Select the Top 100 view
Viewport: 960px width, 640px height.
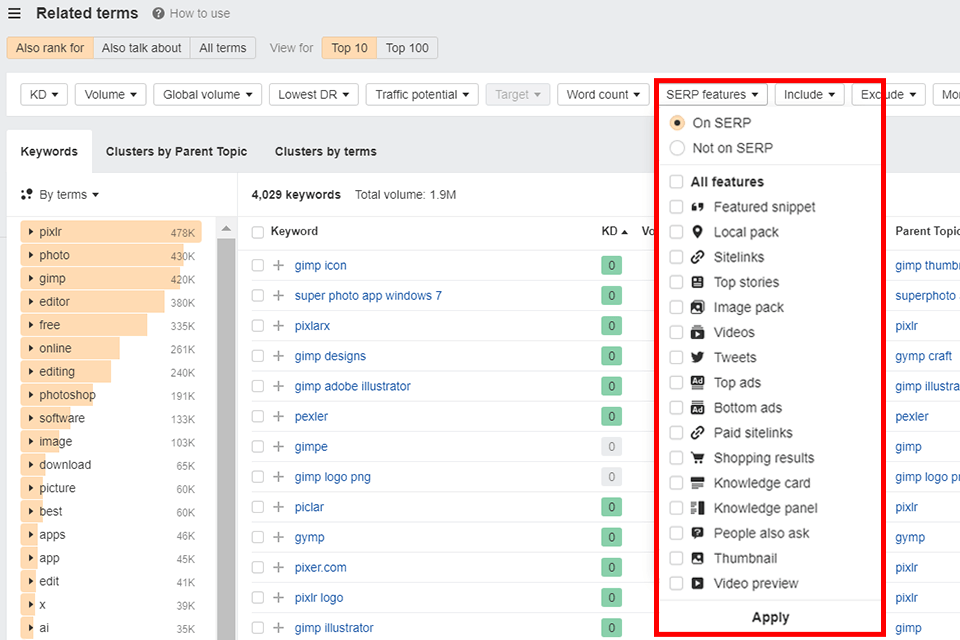(x=407, y=48)
